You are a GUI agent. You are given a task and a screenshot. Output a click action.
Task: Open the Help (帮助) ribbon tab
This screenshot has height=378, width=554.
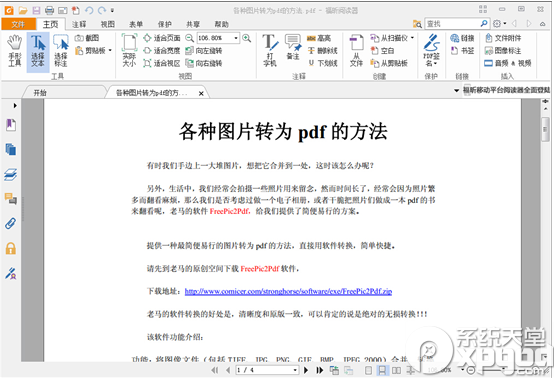222,24
